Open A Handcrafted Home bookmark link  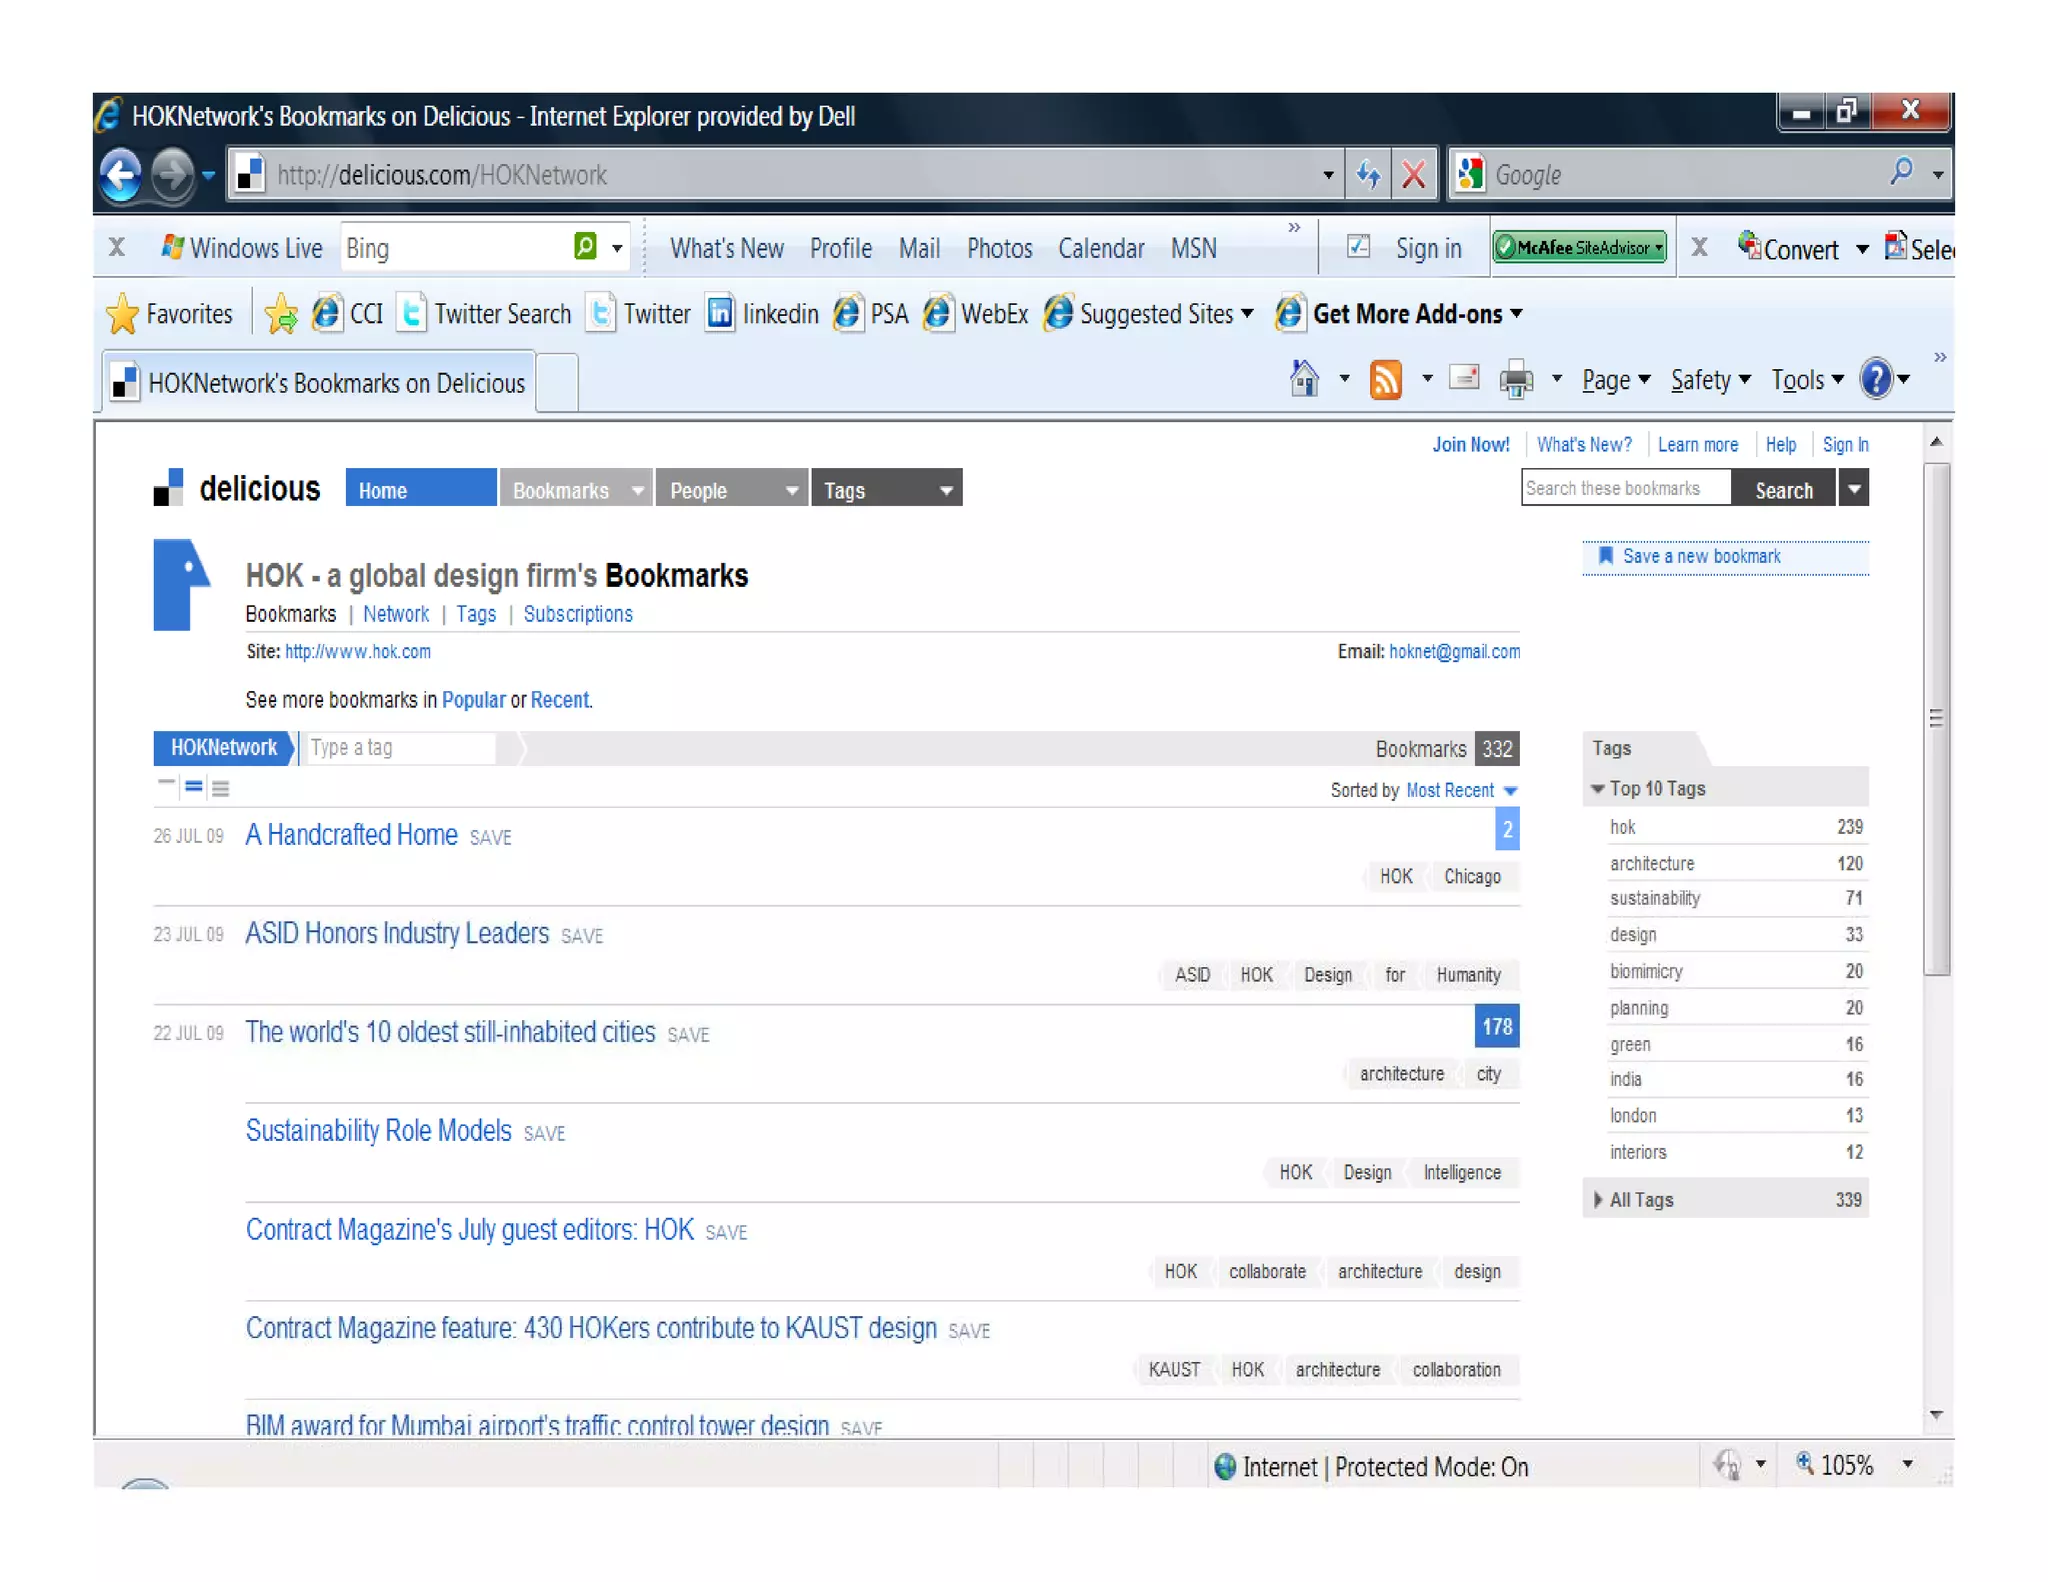tap(351, 835)
